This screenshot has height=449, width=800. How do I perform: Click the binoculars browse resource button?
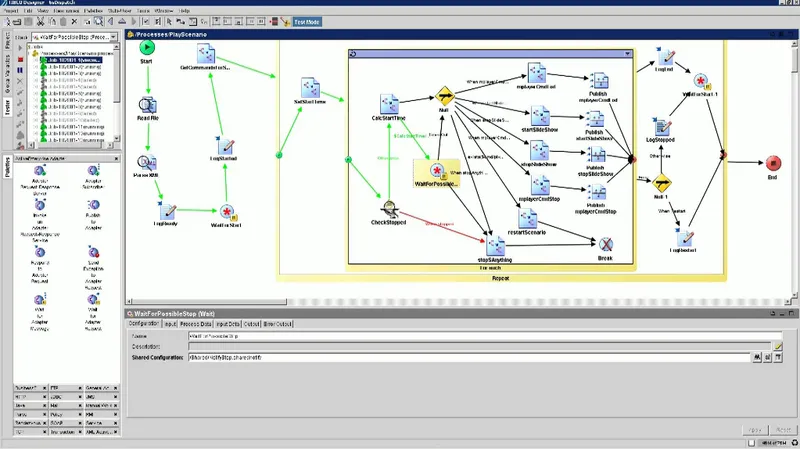pyautogui.click(x=757, y=358)
